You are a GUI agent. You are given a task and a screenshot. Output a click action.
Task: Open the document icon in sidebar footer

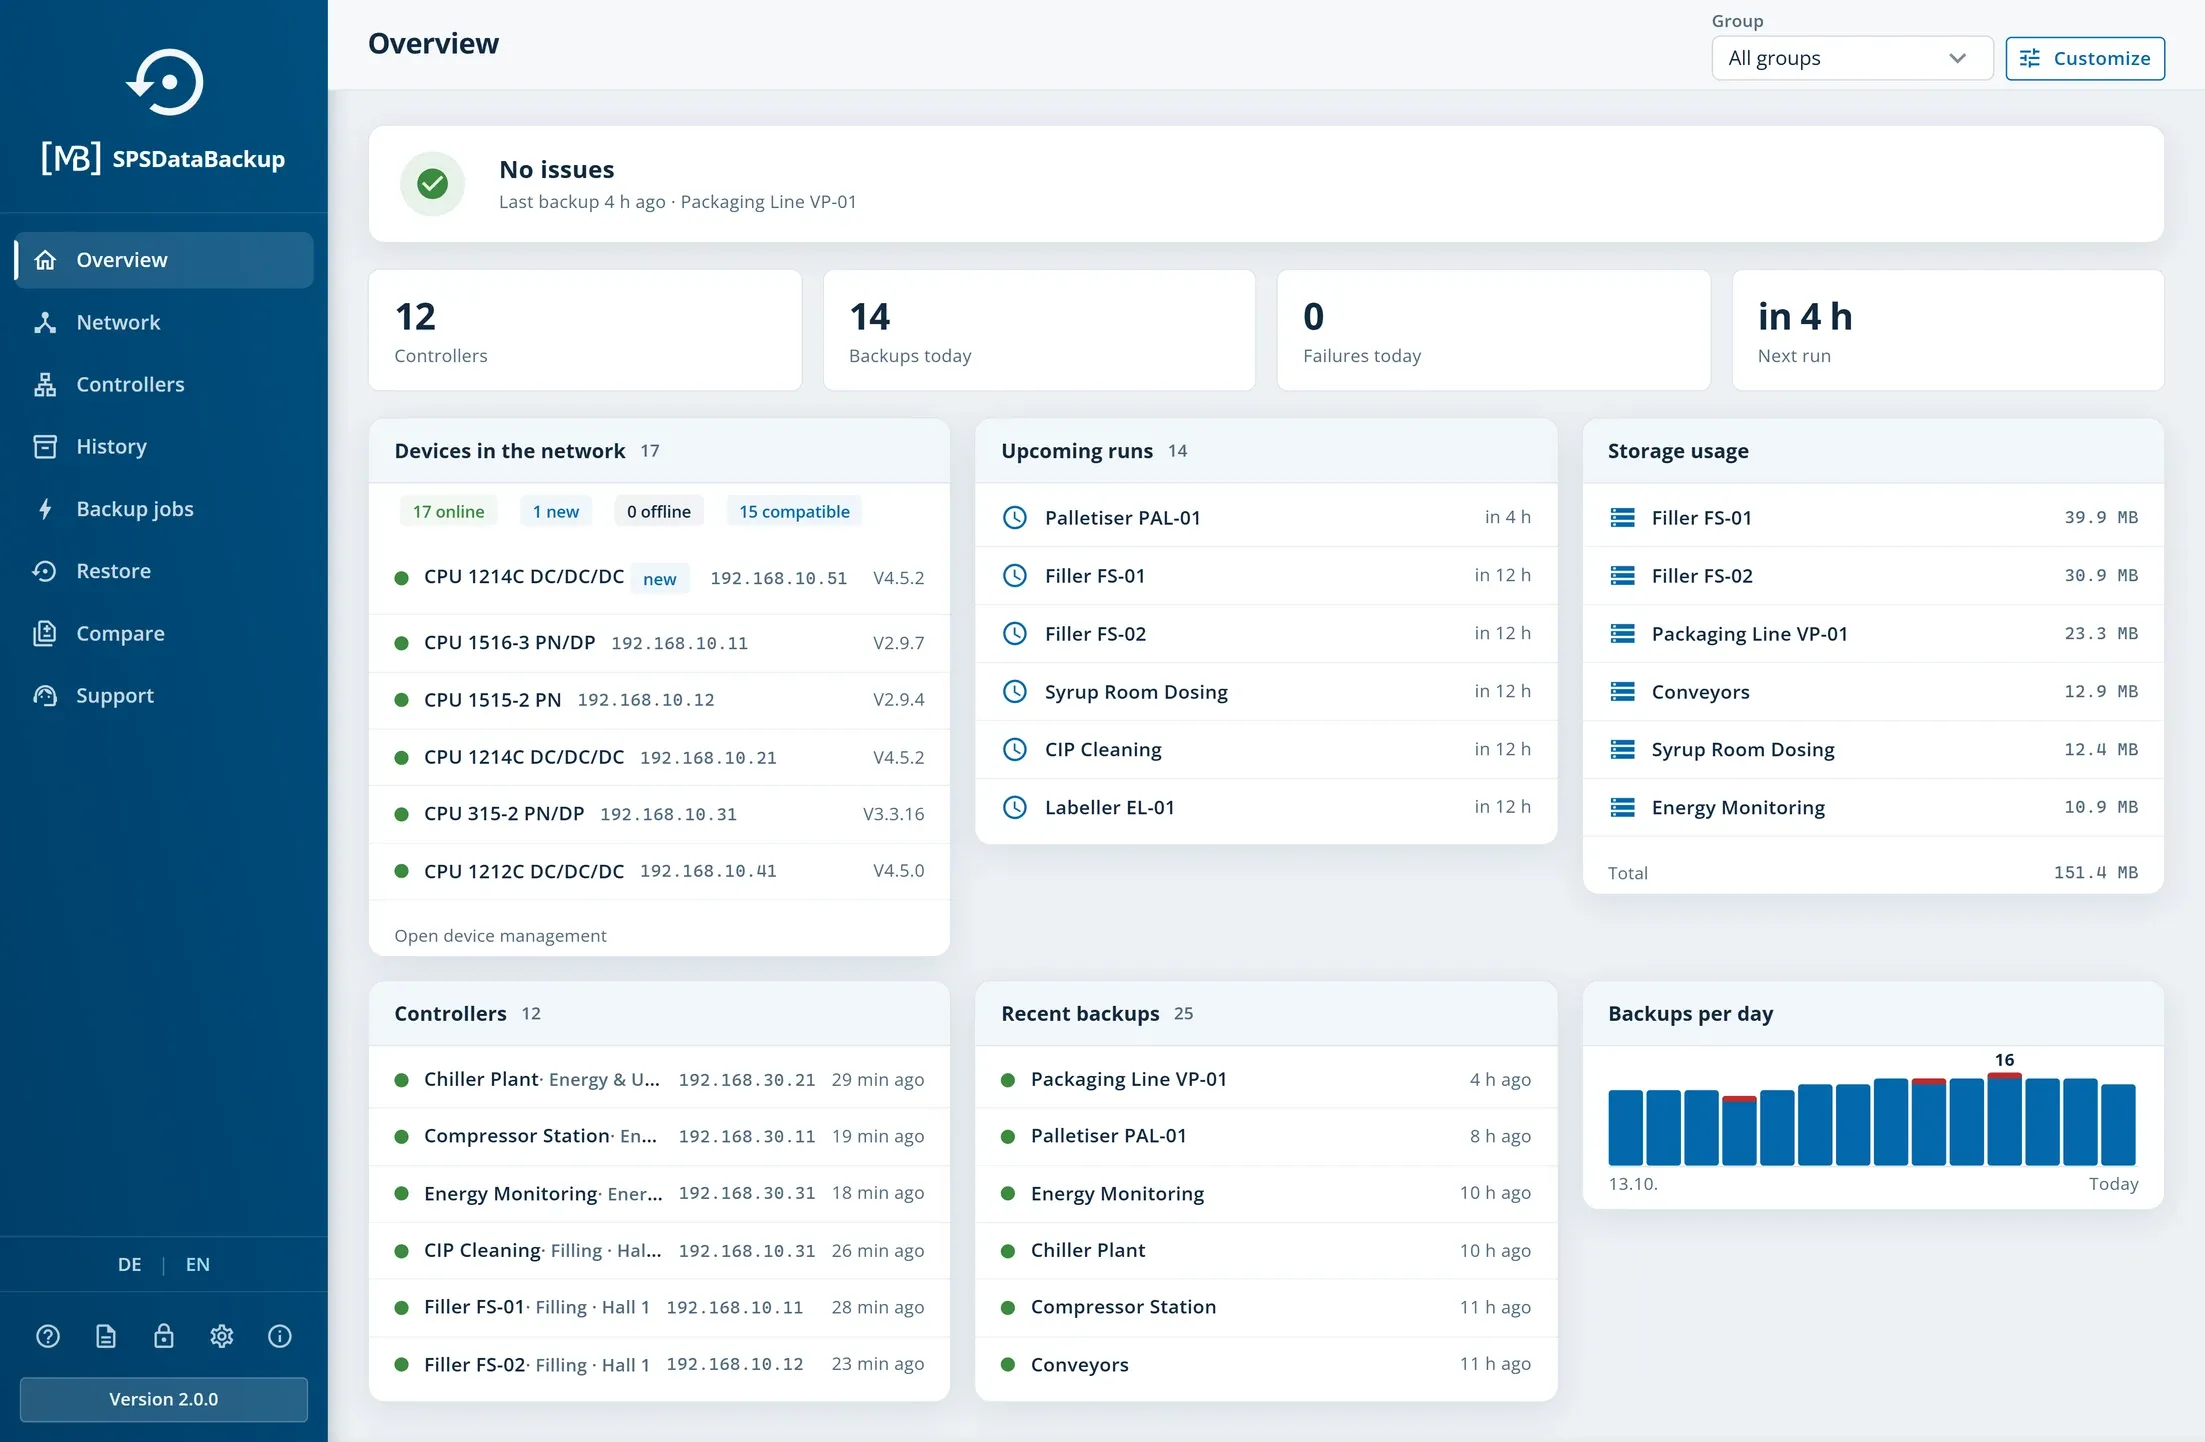click(106, 1336)
